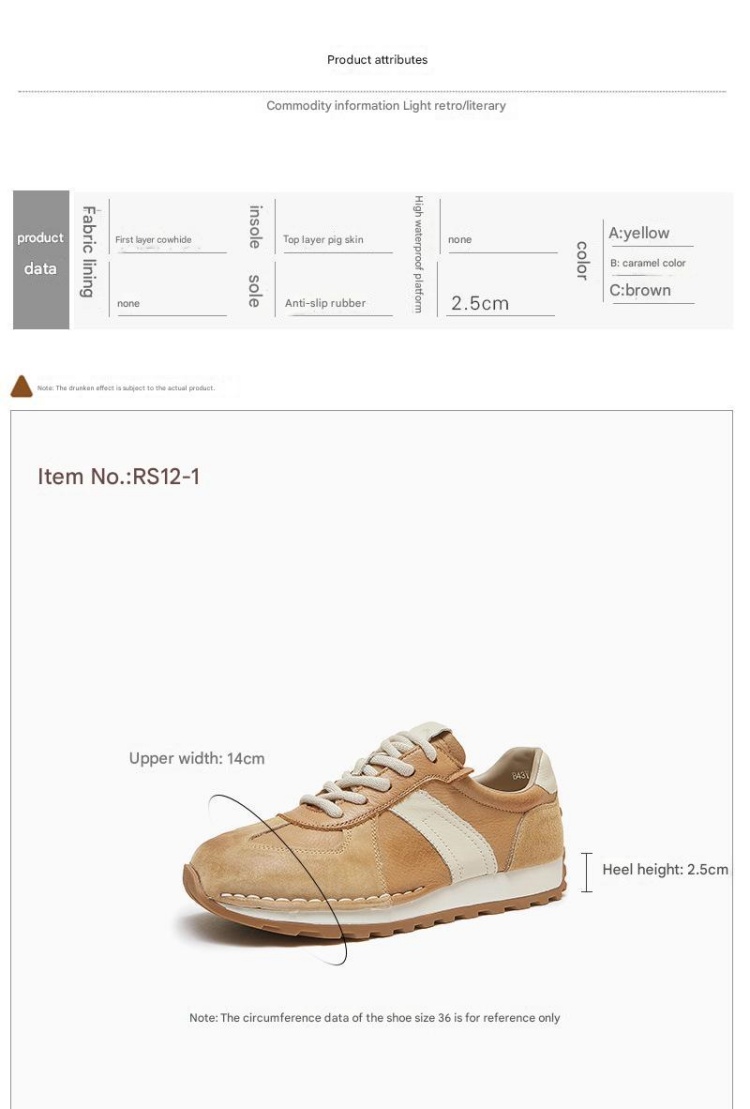Click the shoe size 36 reference note
The height and width of the screenshot is (1109, 750).
click(x=374, y=1018)
